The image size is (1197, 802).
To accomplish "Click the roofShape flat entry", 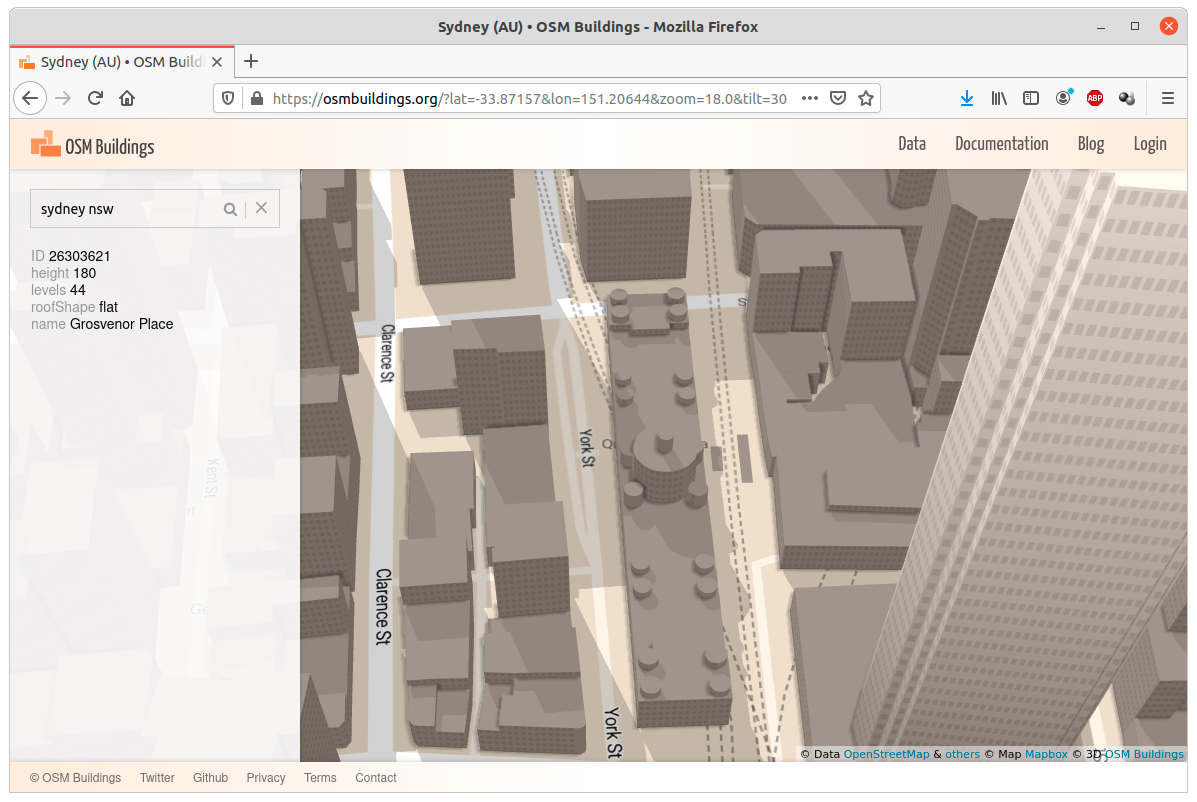I will point(75,307).
